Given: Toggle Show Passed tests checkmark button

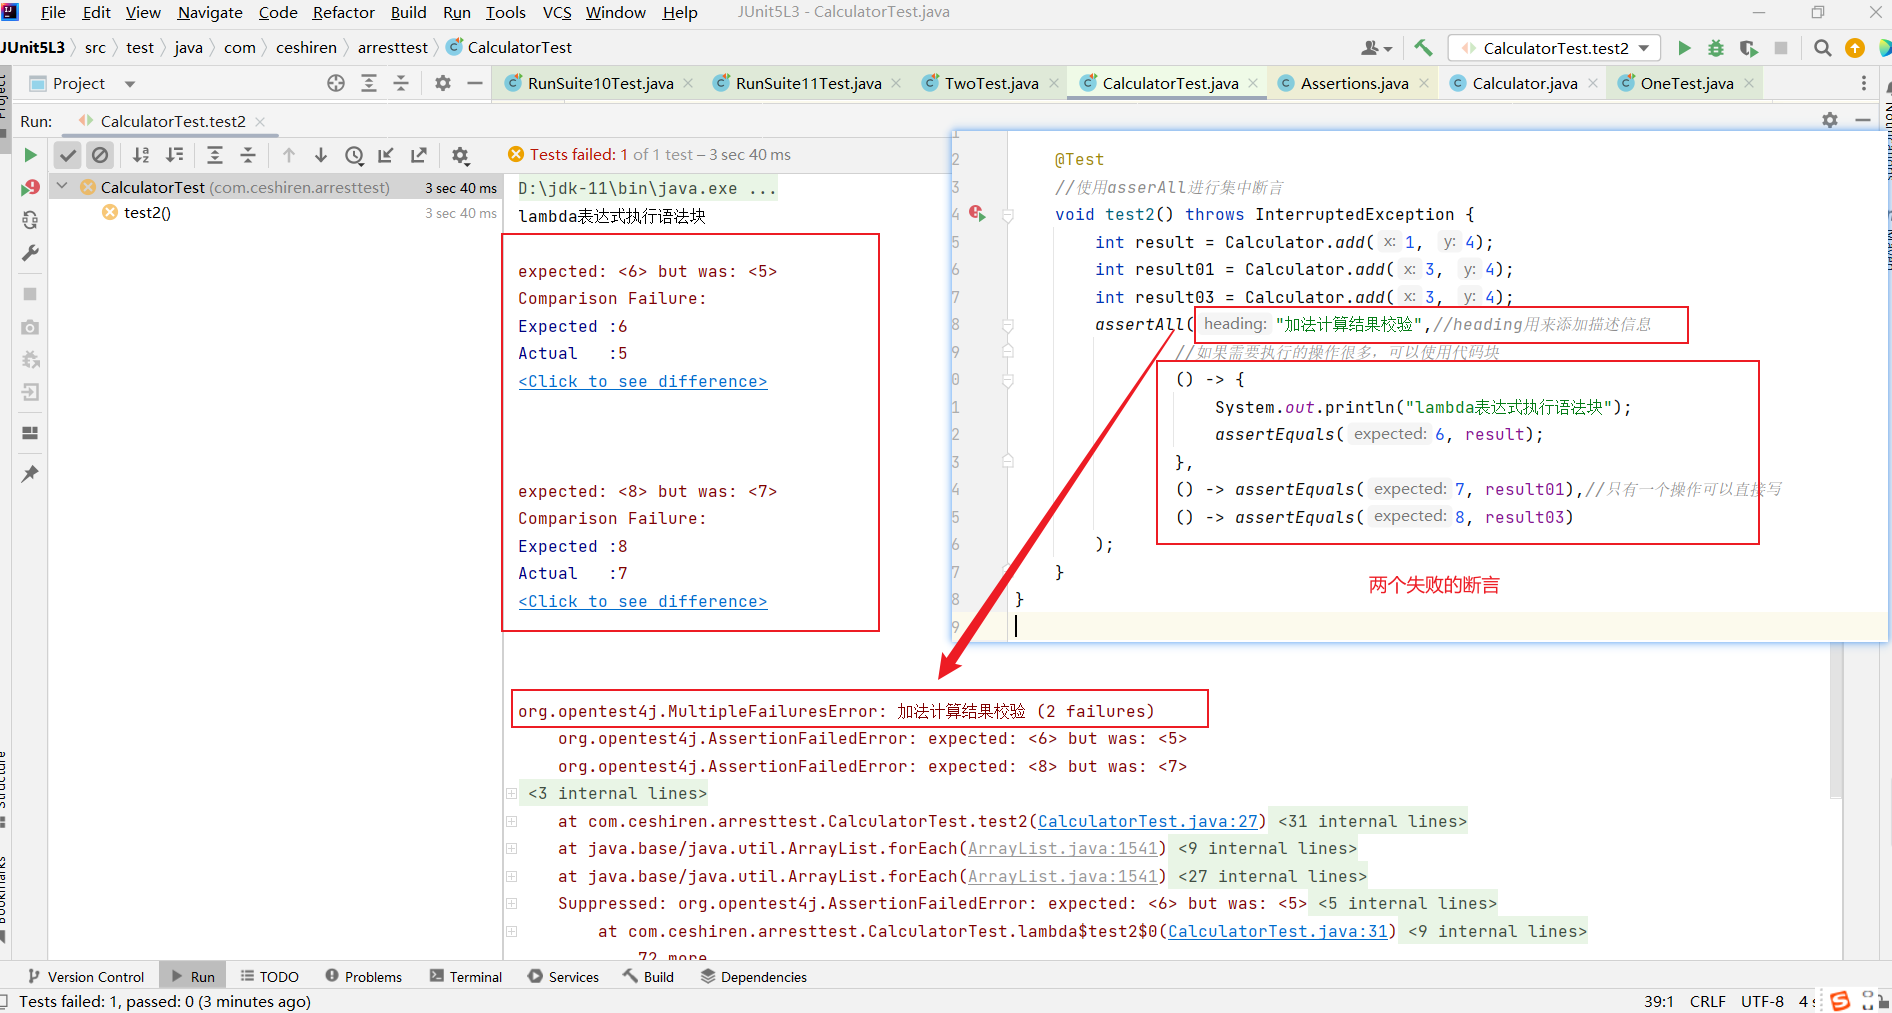Looking at the screenshot, I should click(68, 155).
